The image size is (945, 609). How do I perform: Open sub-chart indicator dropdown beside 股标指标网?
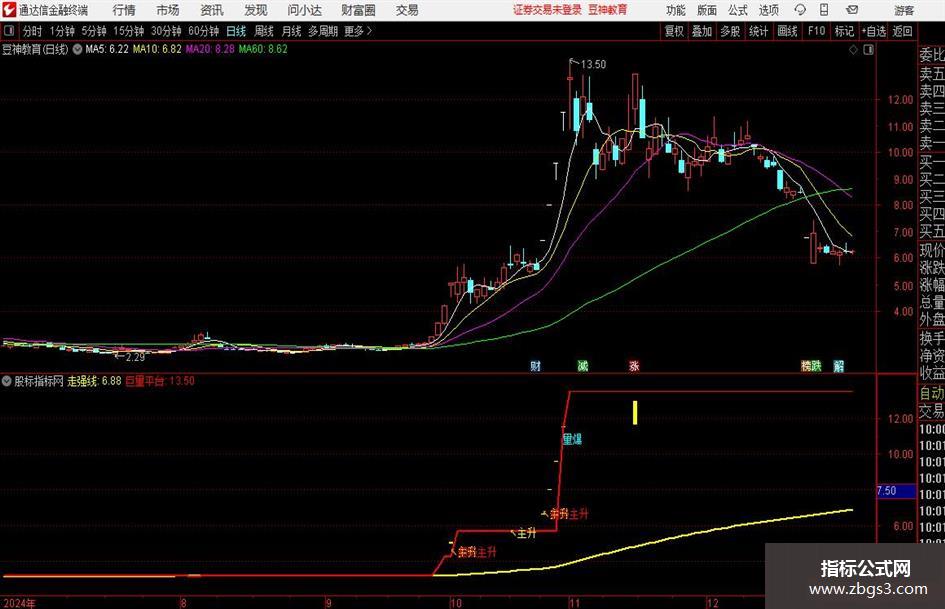[7, 381]
